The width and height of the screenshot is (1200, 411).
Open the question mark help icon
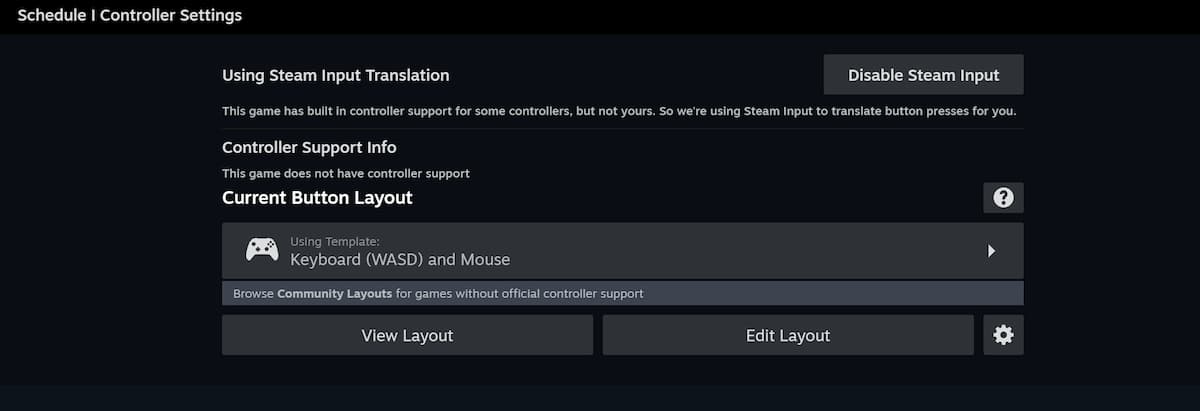coord(1003,198)
